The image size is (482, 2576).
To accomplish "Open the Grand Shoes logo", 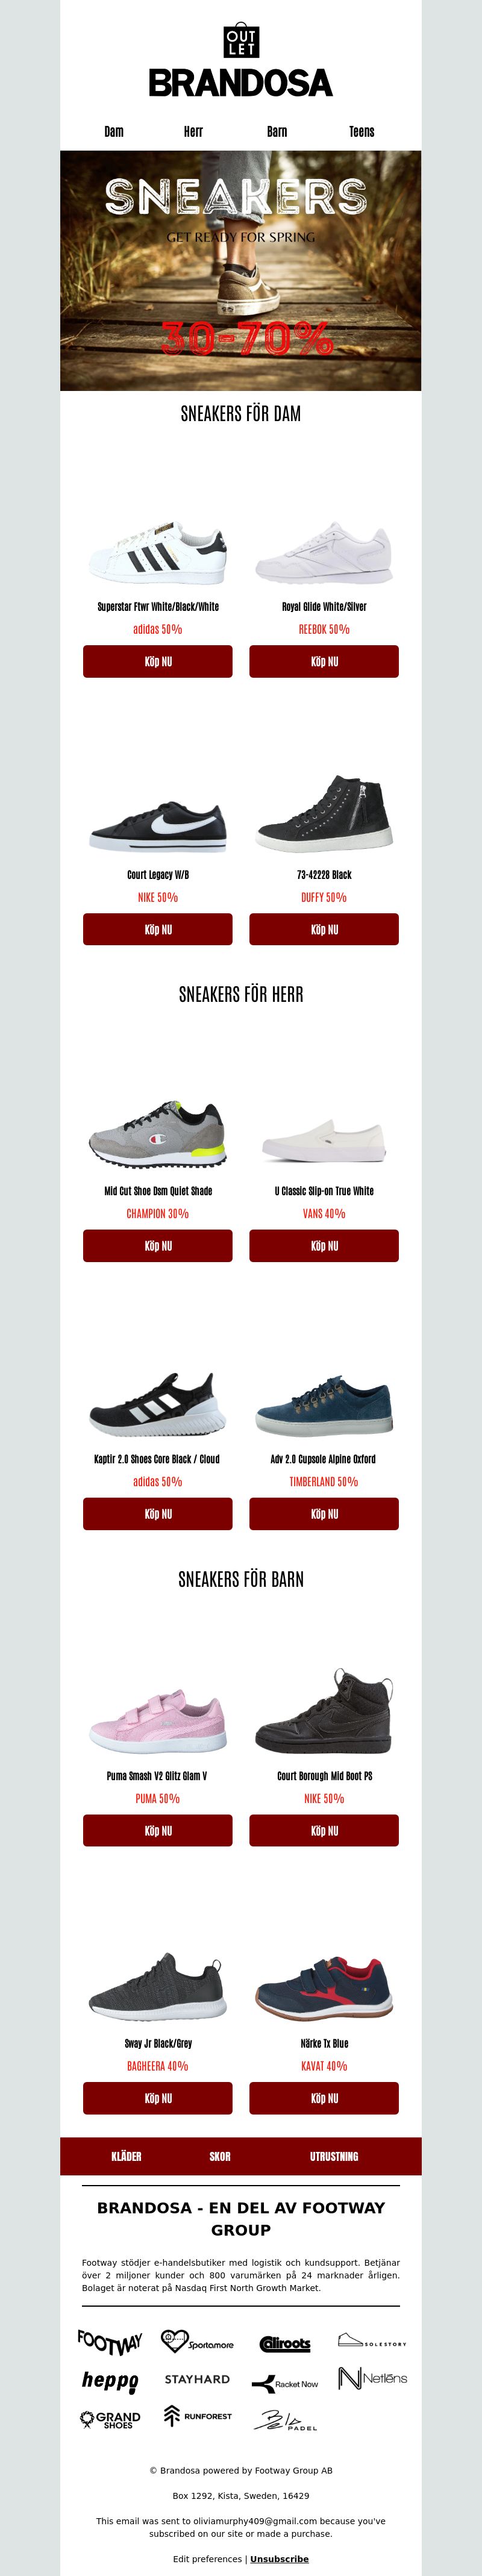I will [x=110, y=2419].
